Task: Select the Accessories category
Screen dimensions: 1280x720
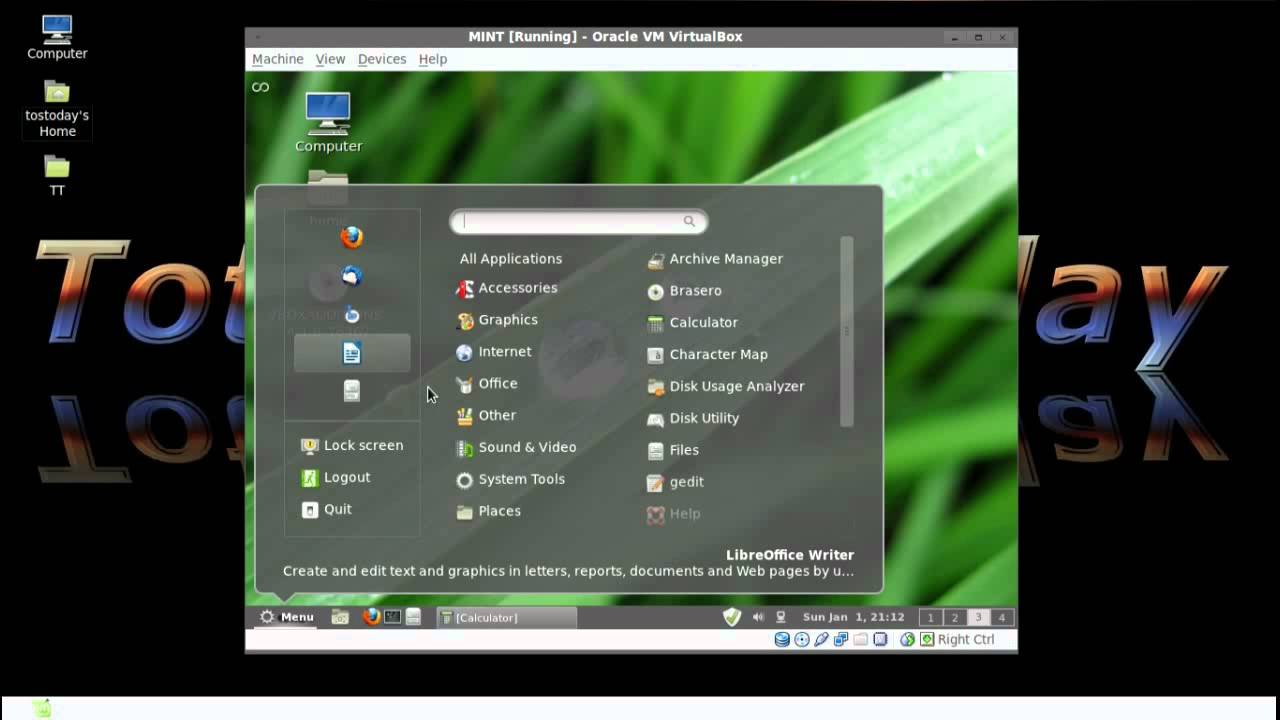Action: [x=507, y=289]
